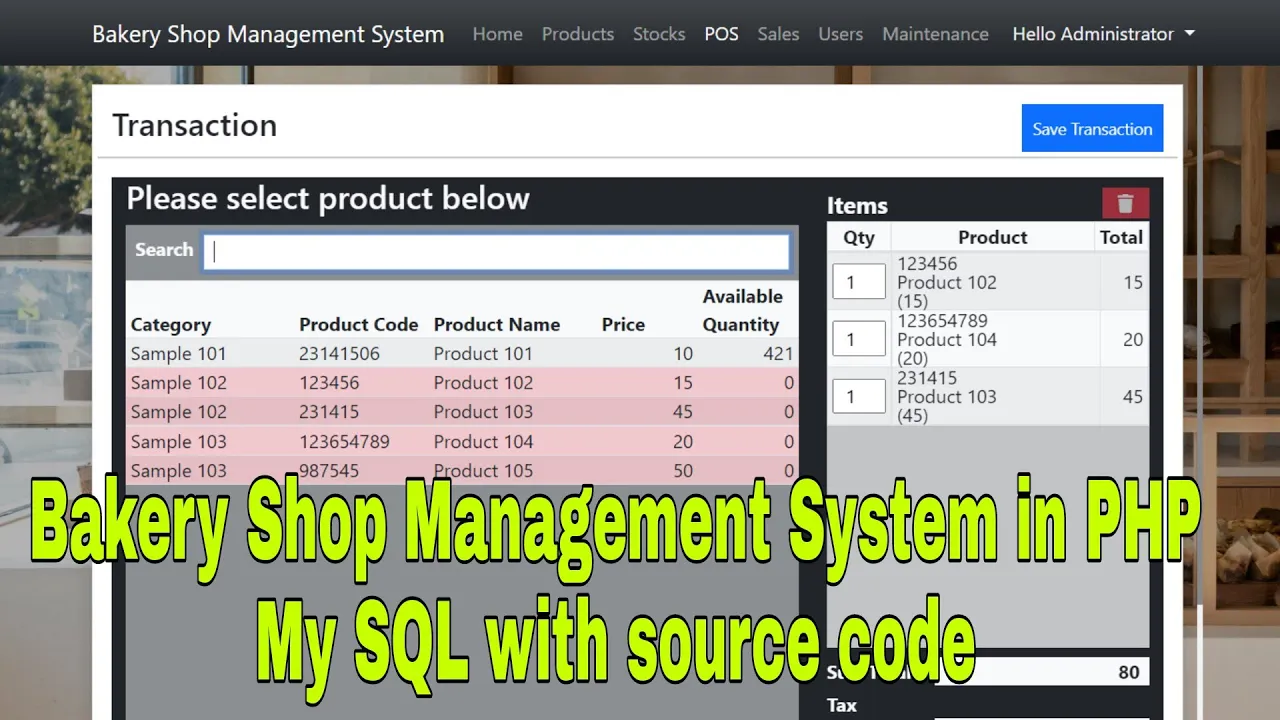This screenshot has width=1280, height=720.
Task: Click the Available Quantity column header
Action: pyautogui.click(x=741, y=310)
